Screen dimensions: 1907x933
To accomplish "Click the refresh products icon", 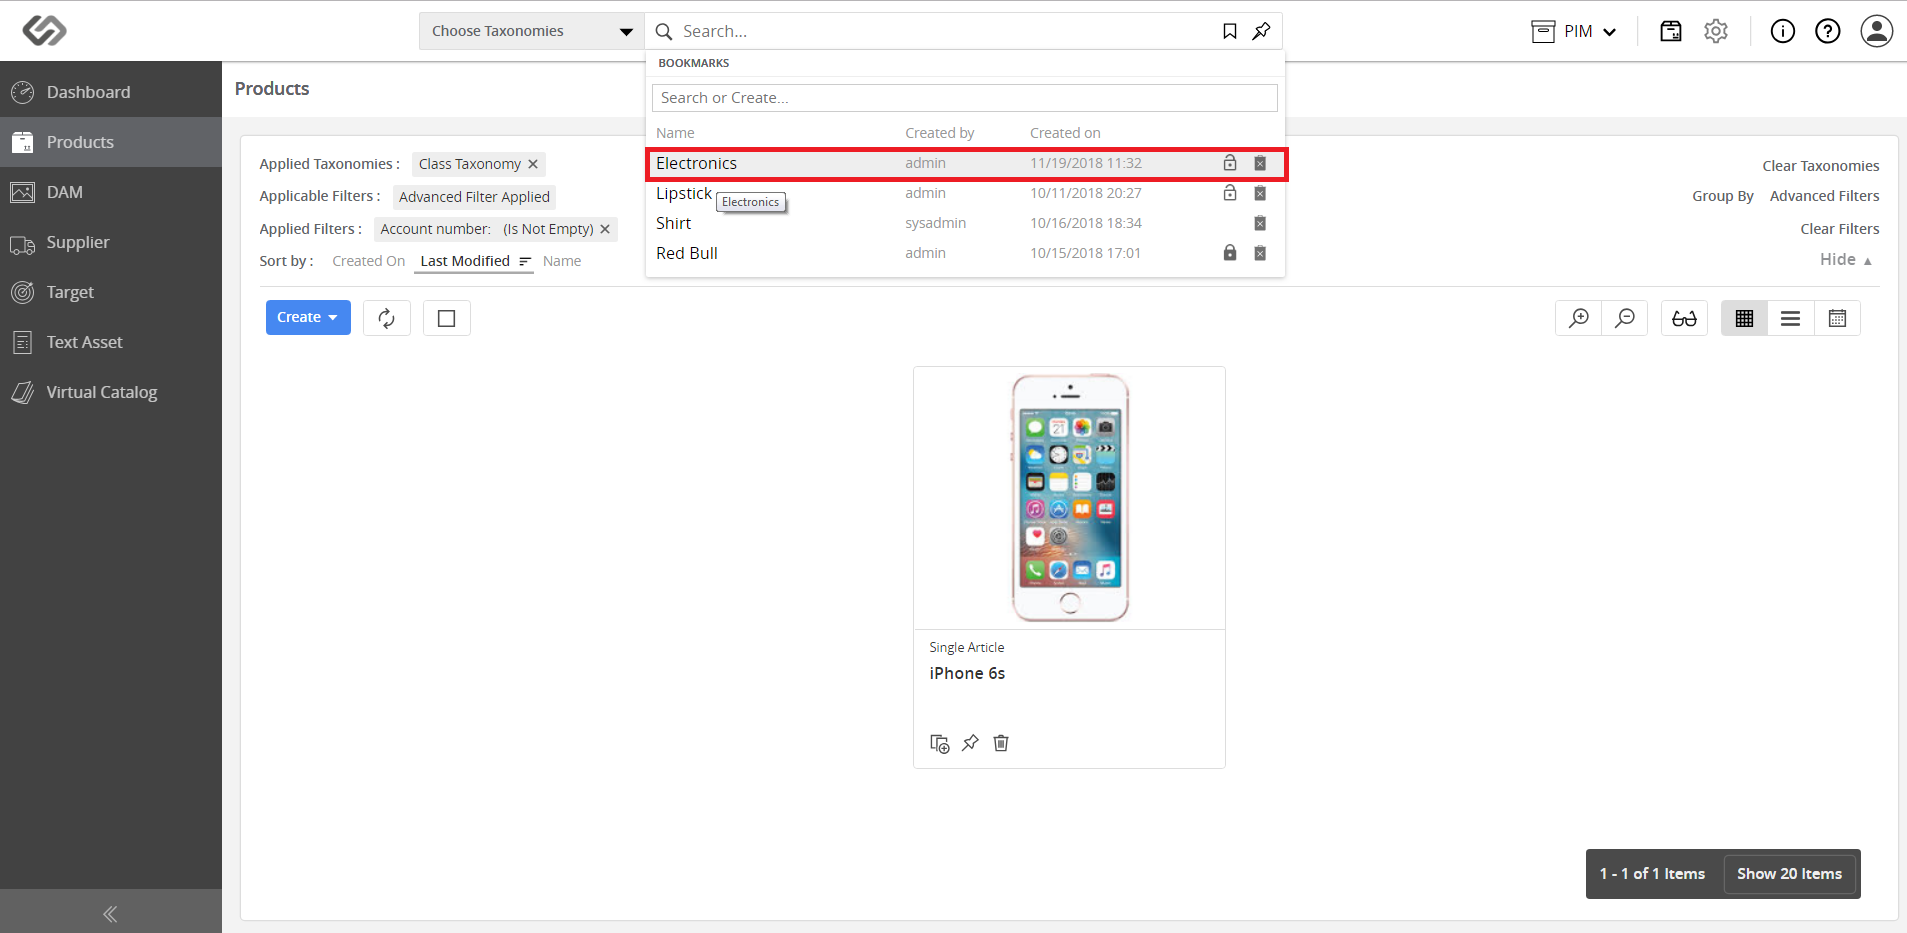I will pos(387,318).
